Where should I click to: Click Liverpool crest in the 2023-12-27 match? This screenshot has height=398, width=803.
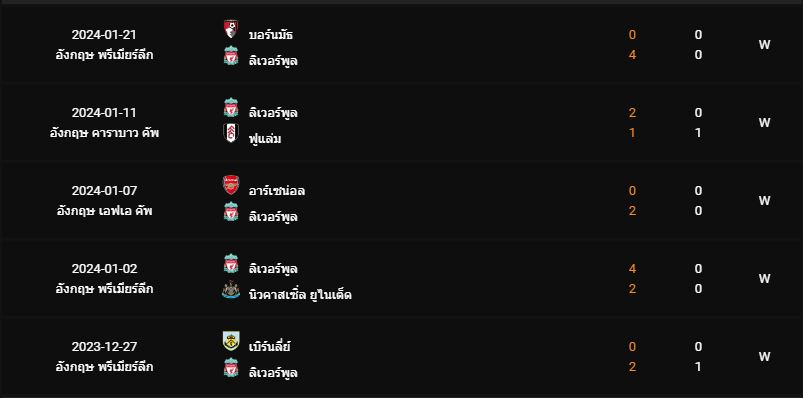tap(231, 367)
